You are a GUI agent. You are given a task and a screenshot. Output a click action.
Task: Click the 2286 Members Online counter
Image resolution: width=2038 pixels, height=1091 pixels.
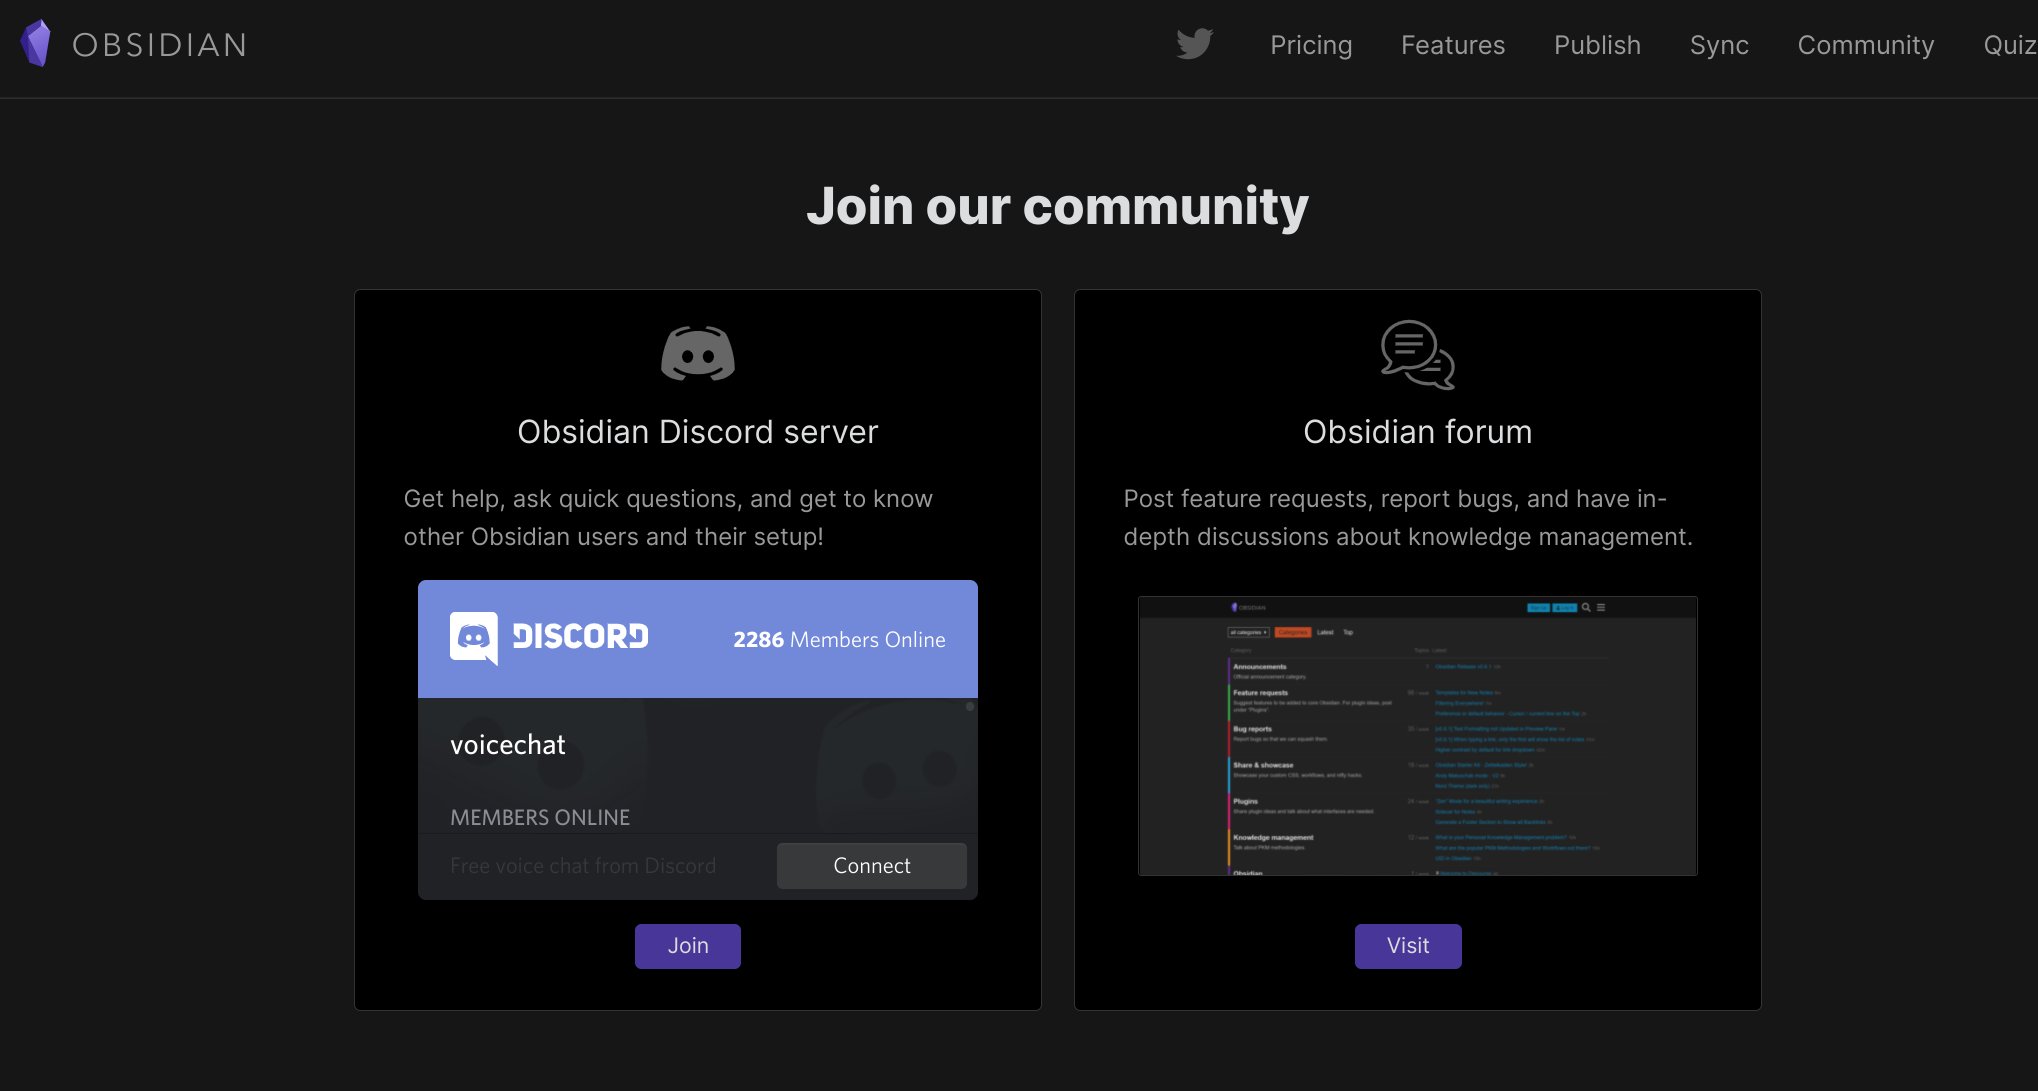pyautogui.click(x=838, y=639)
